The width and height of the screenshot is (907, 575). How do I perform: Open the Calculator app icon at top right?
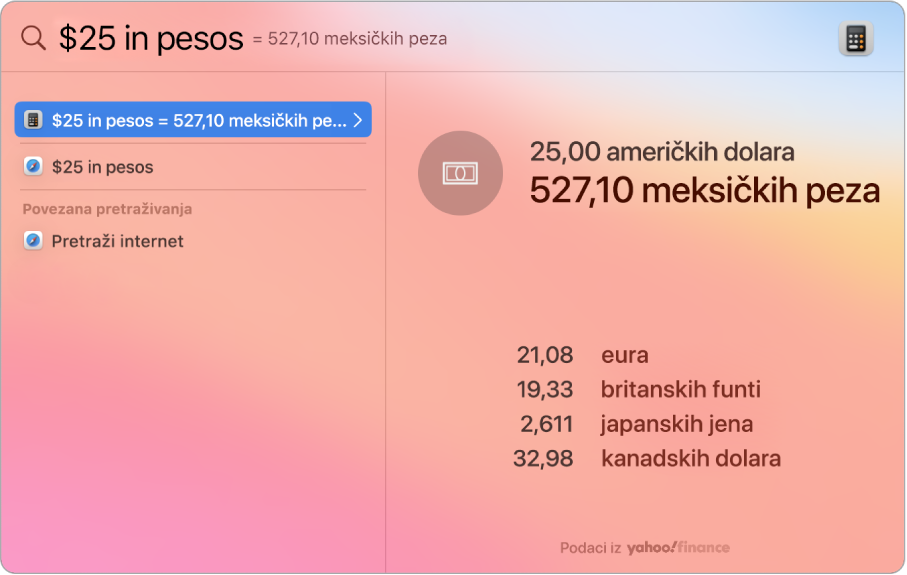coord(856,39)
